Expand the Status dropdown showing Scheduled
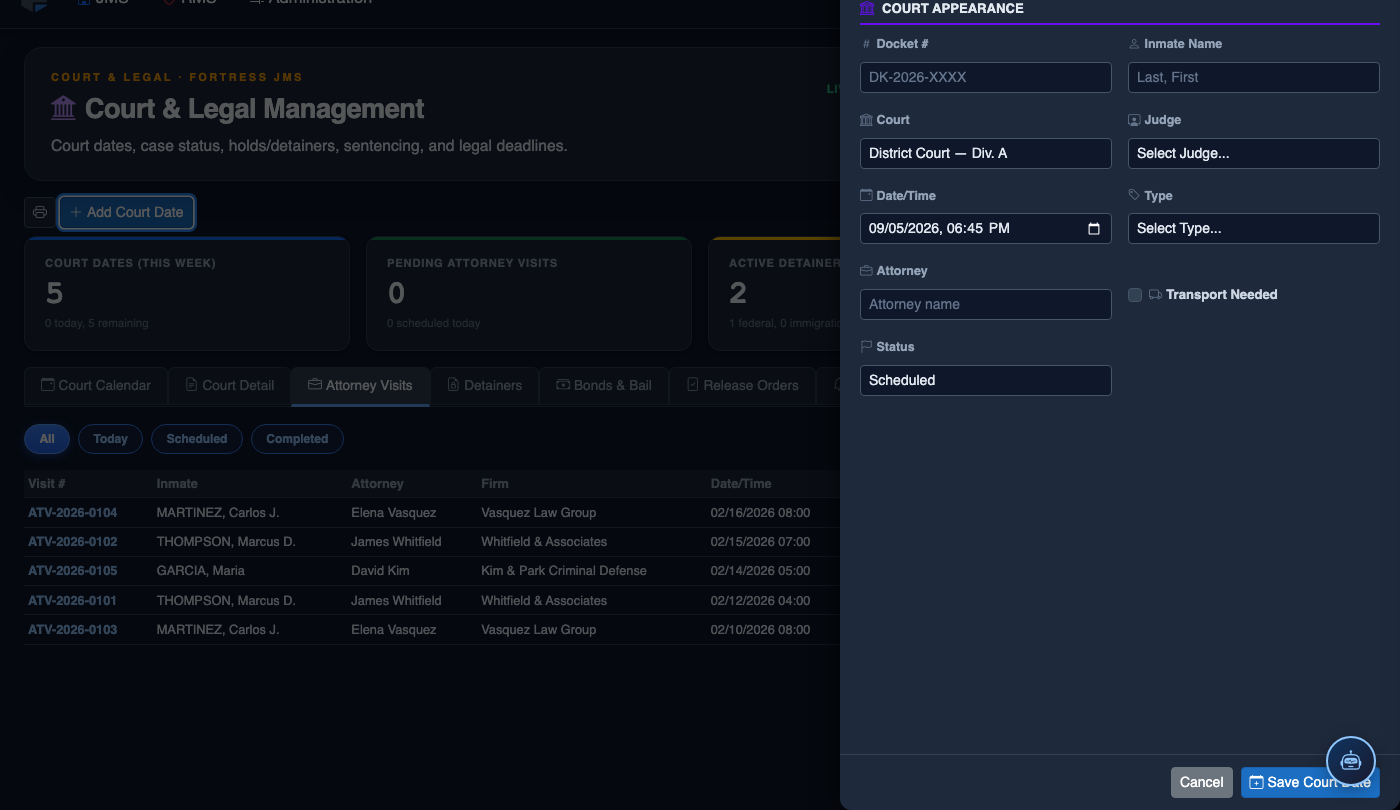The height and width of the screenshot is (810, 1400). (x=985, y=380)
